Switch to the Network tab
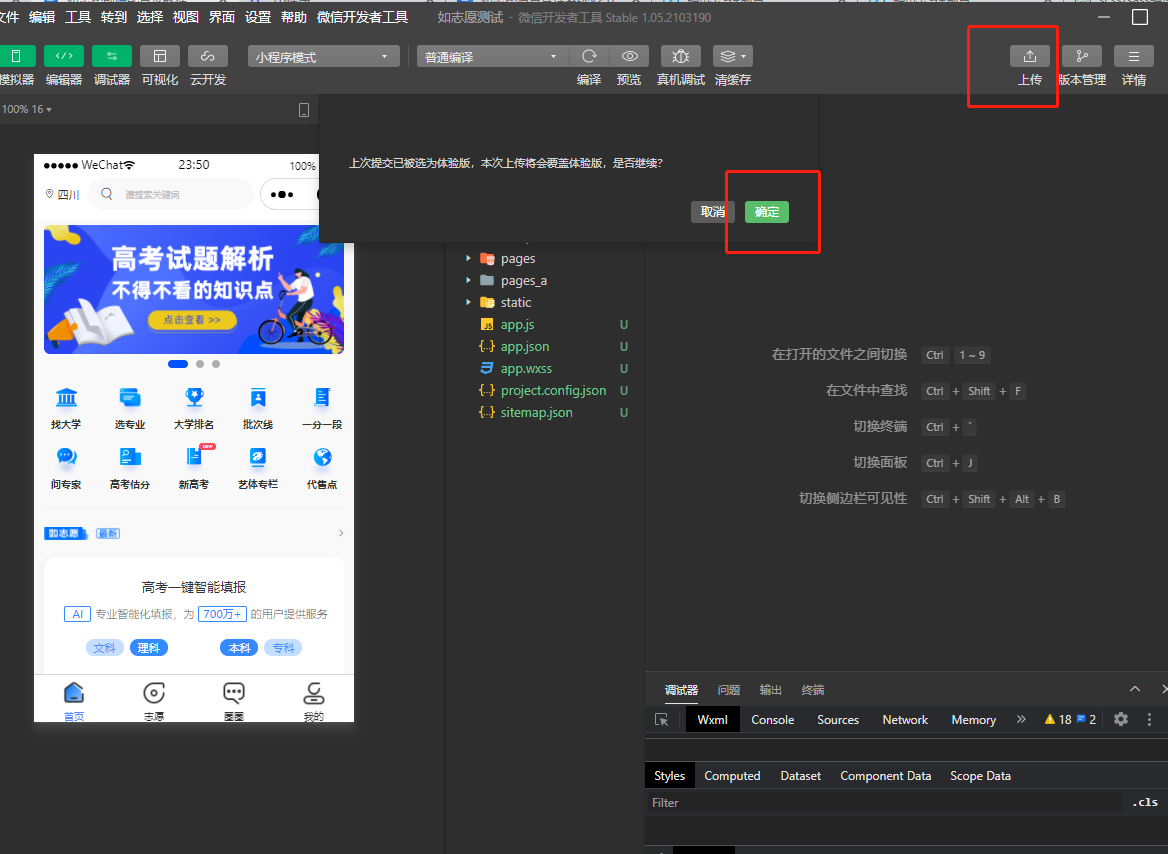Screen dimensions: 1168x854 pos(905,720)
